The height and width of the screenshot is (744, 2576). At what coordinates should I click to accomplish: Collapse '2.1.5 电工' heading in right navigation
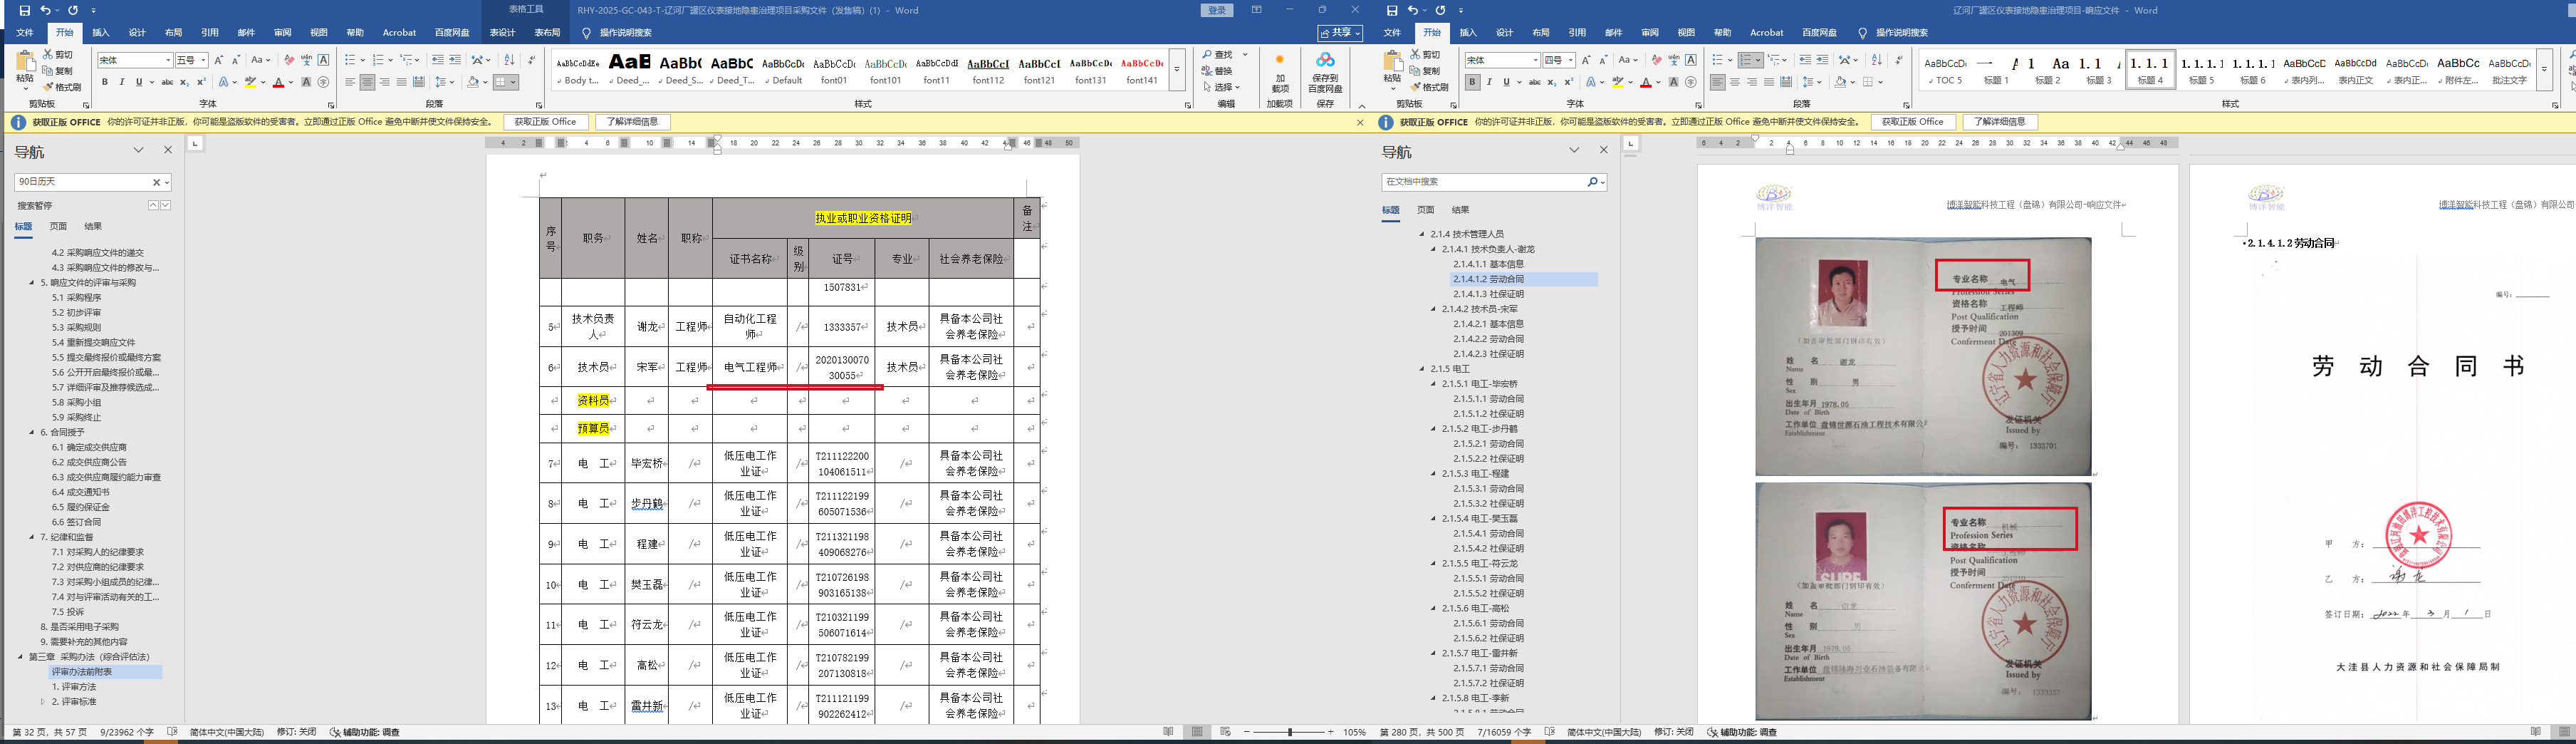[1422, 369]
